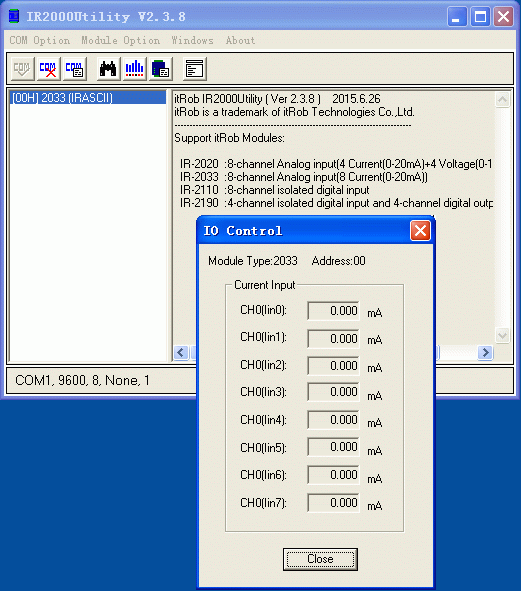Click the grayed open COM port icon
Viewport: 521px width, 591px height.
[x=23, y=69]
